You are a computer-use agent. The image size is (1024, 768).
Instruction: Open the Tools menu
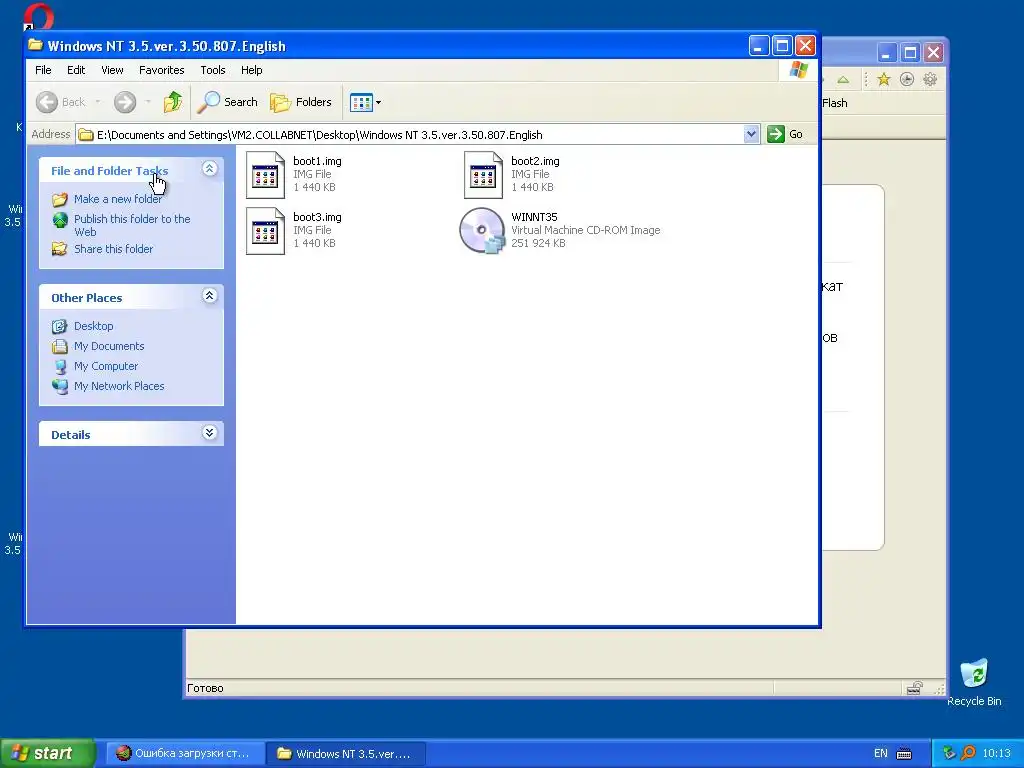(x=213, y=70)
